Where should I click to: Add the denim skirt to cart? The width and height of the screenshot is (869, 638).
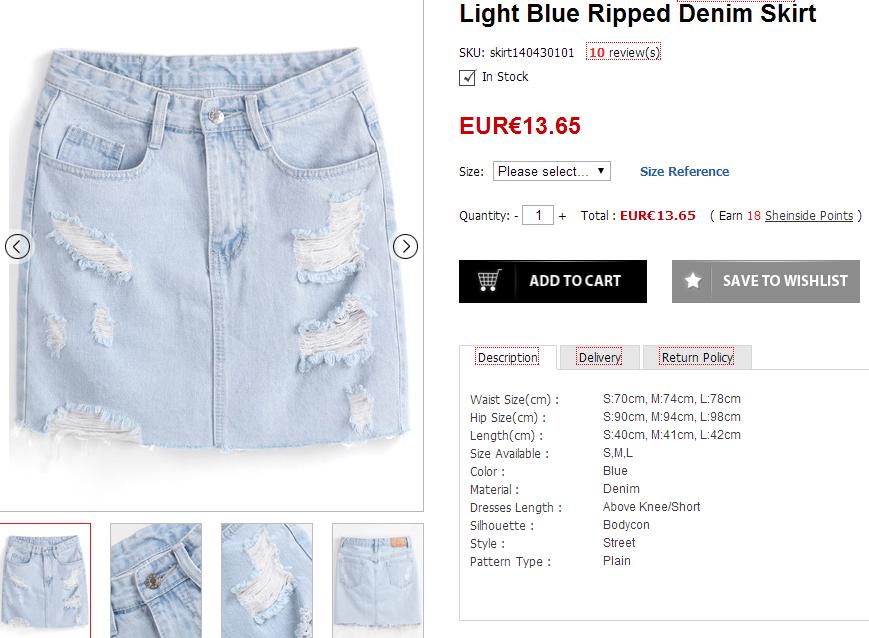pyautogui.click(x=553, y=281)
